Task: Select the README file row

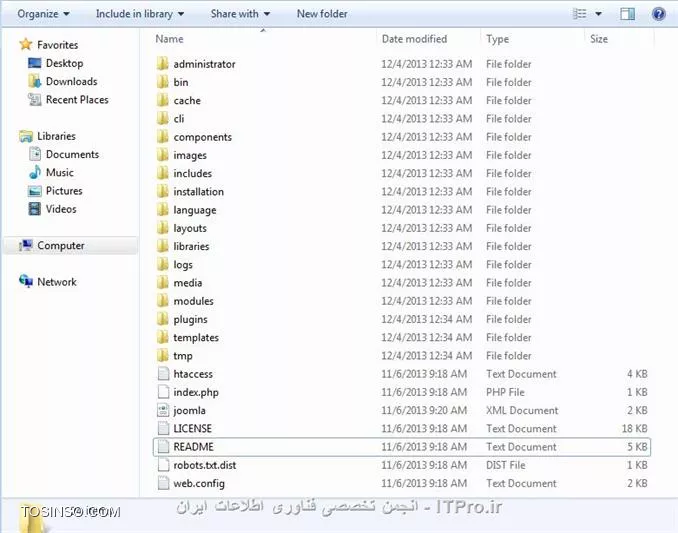Action: [x=402, y=447]
